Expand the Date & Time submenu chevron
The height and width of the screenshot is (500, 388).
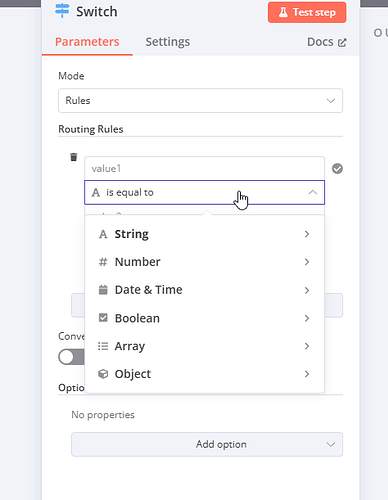pyautogui.click(x=307, y=290)
